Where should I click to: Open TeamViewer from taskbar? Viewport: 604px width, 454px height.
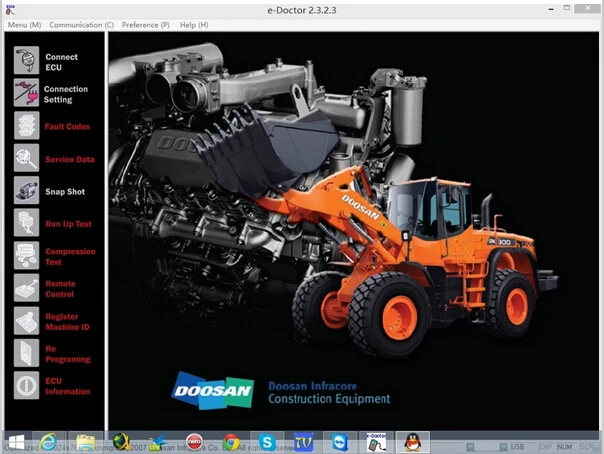[340, 442]
